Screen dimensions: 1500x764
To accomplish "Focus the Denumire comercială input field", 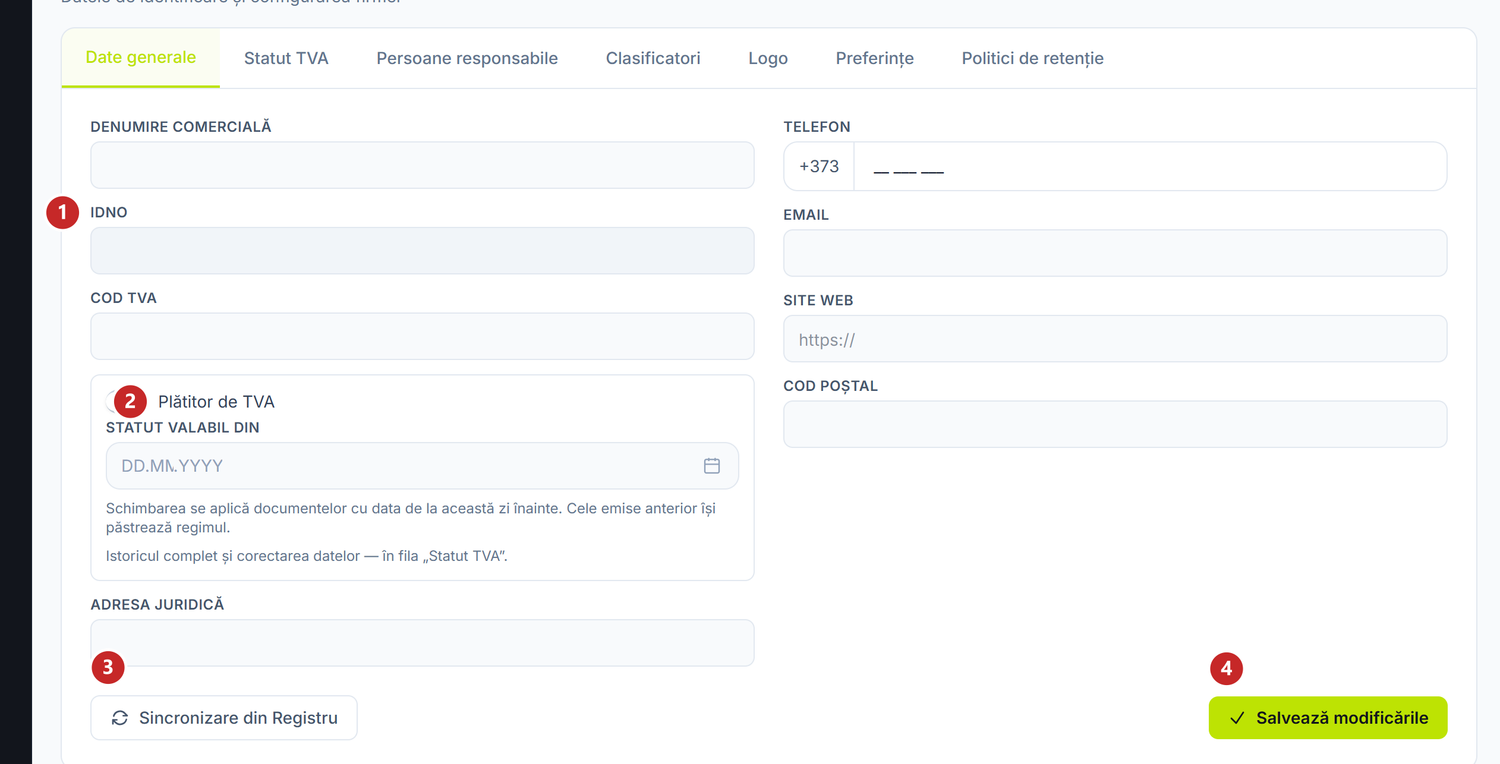I will (x=422, y=165).
